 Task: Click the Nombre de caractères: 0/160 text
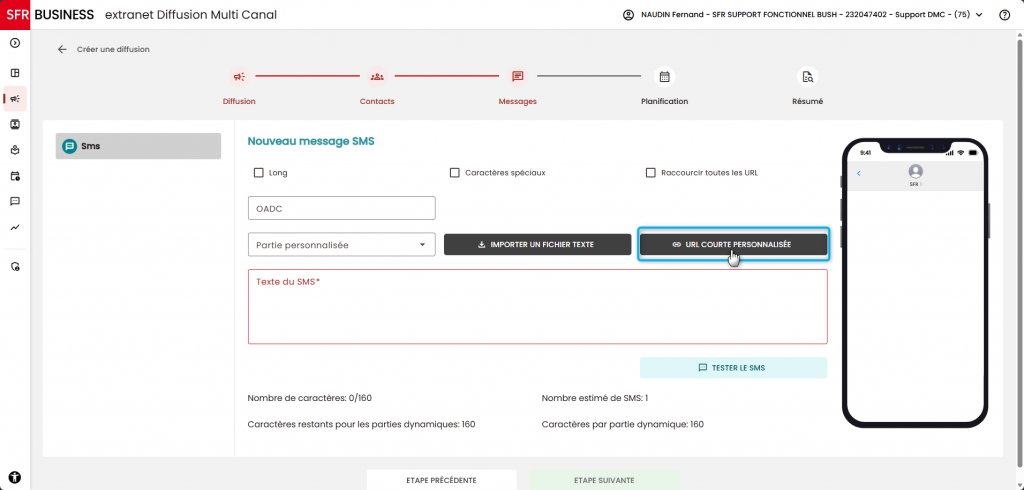[x=310, y=398]
